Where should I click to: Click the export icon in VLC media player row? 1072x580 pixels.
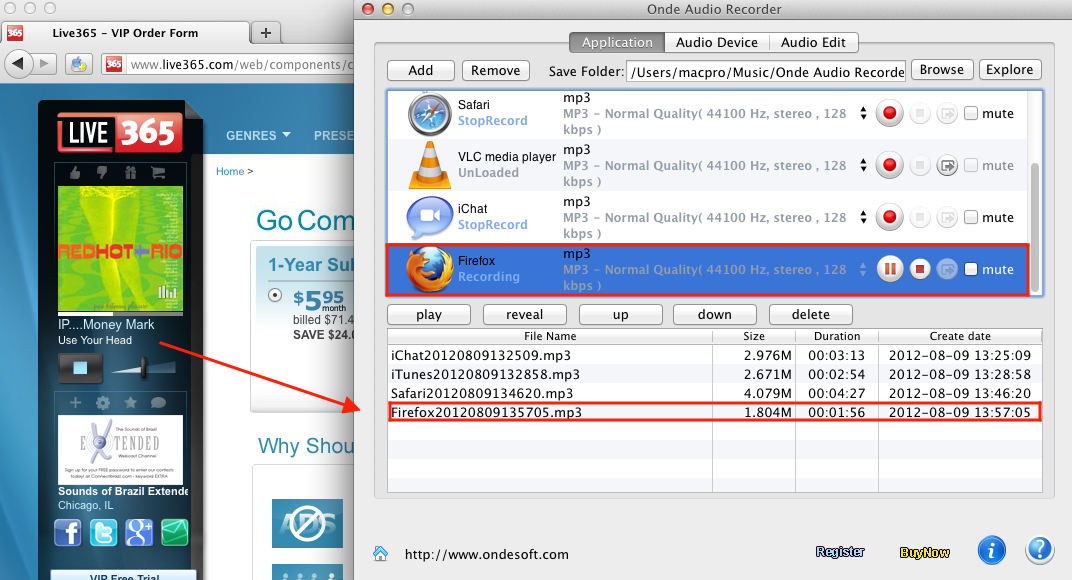(x=947, y=165)
